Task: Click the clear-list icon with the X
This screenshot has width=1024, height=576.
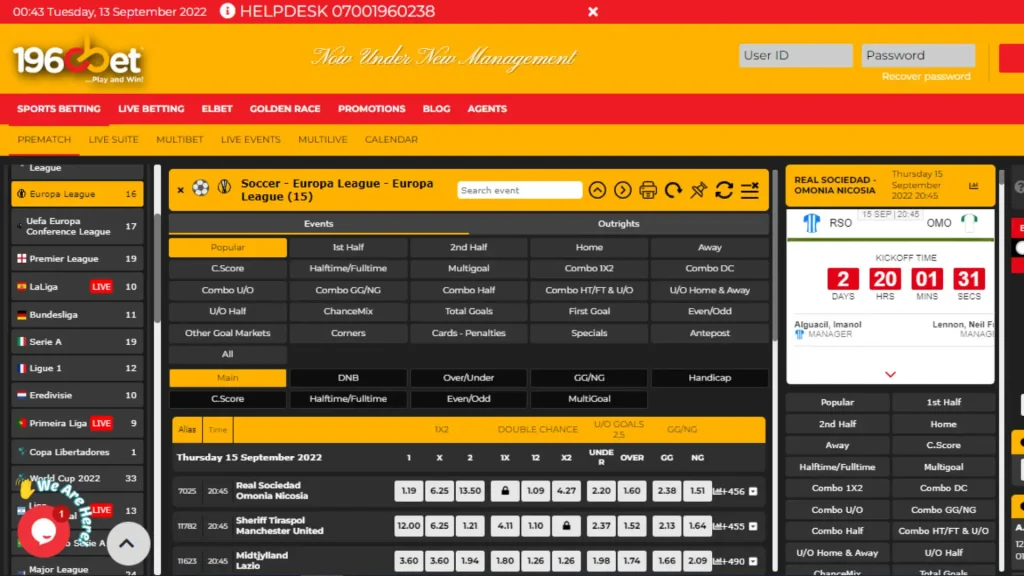Action: (x=750, y=190)
